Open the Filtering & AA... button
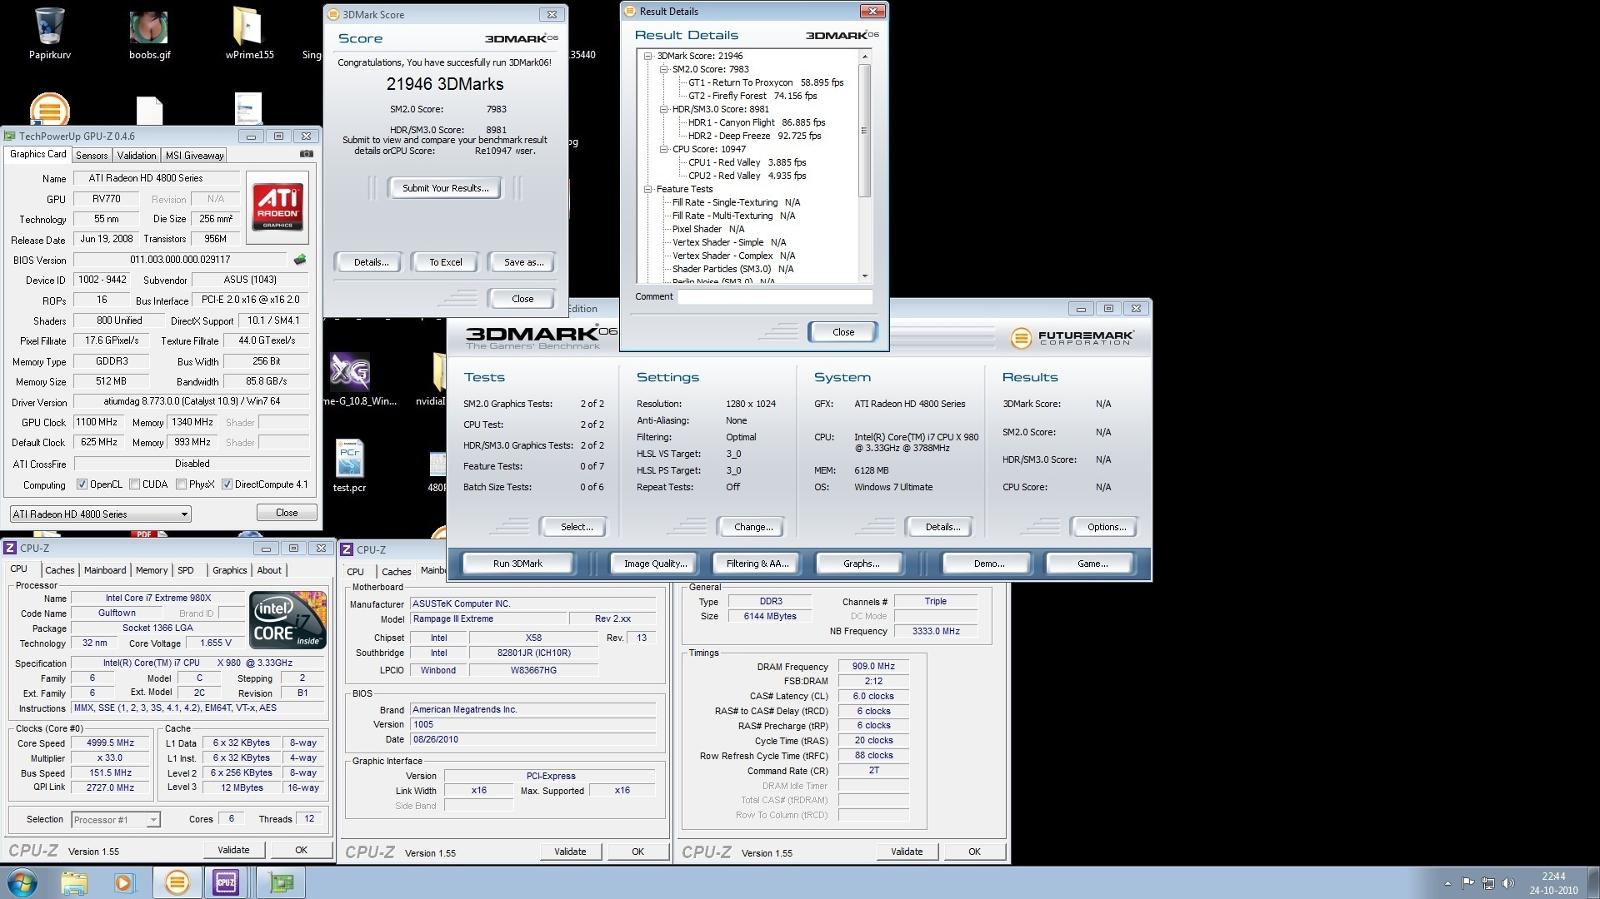1600x899 pixels. point(757,564)
